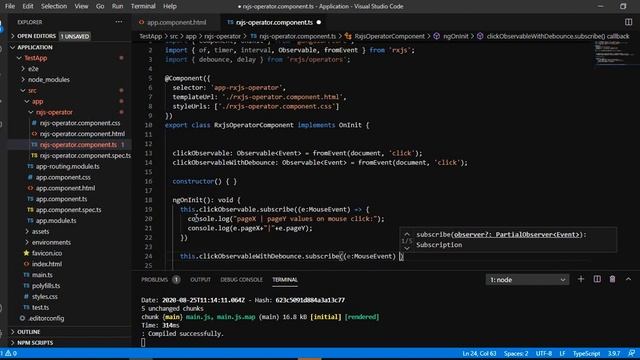Open the Run menu
The width and height of the screenshot is (640, 360).
pyautogui.click(x=118, y=6)
